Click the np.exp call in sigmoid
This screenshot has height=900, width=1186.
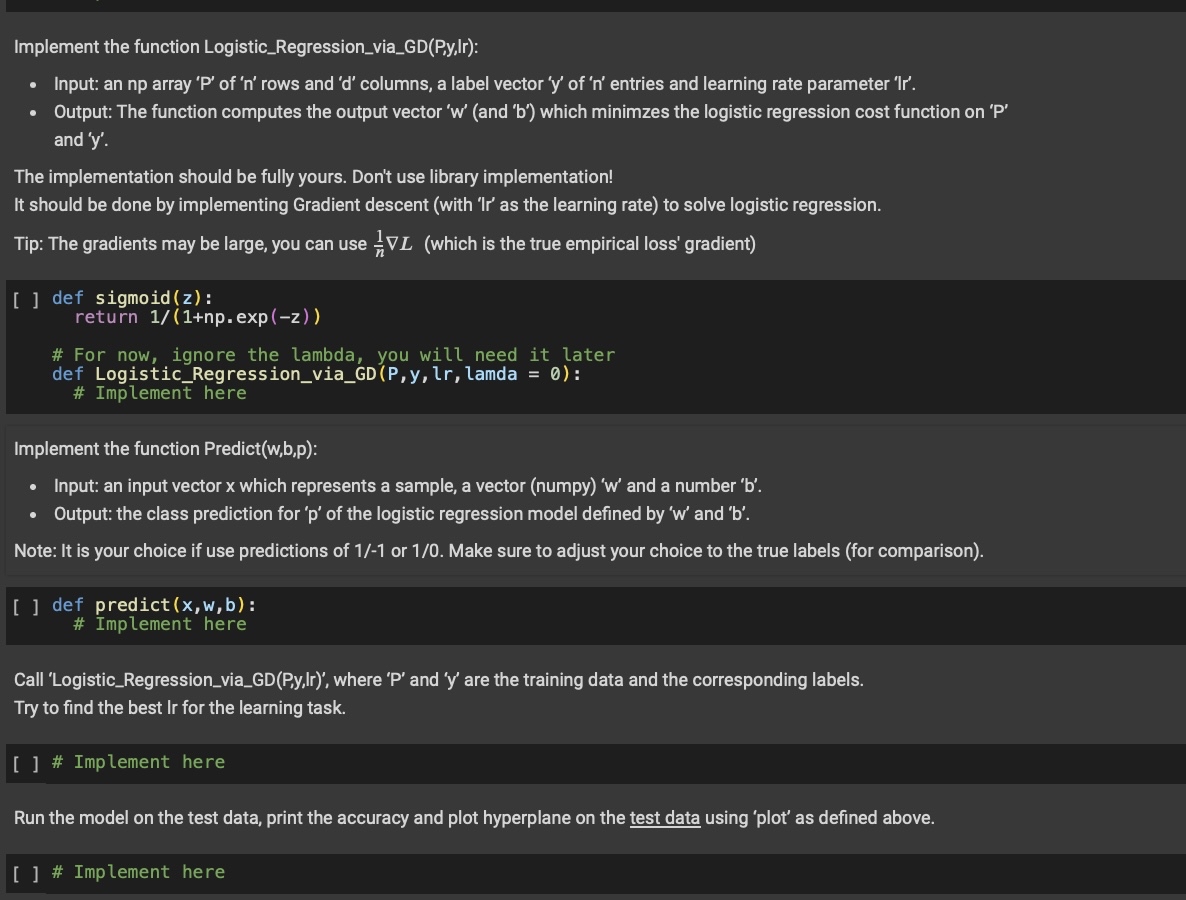pos(230,316)
